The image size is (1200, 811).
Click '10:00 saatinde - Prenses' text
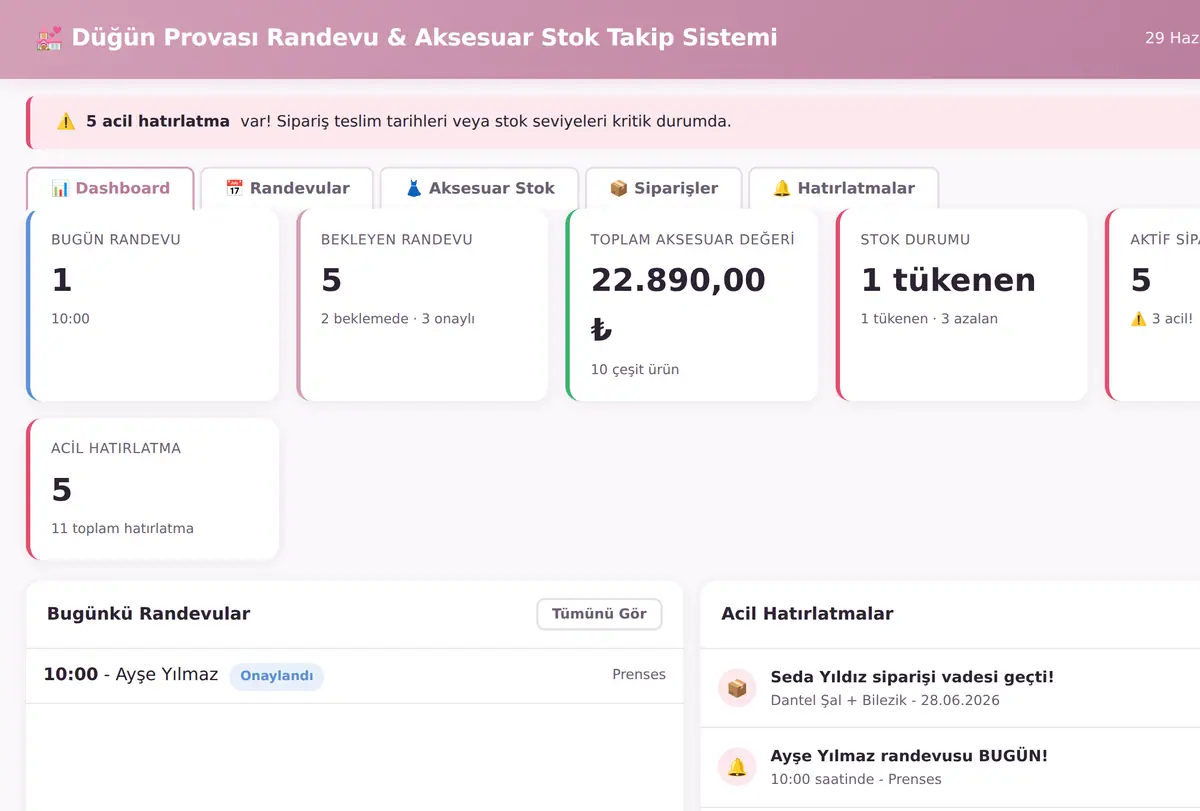856,779
